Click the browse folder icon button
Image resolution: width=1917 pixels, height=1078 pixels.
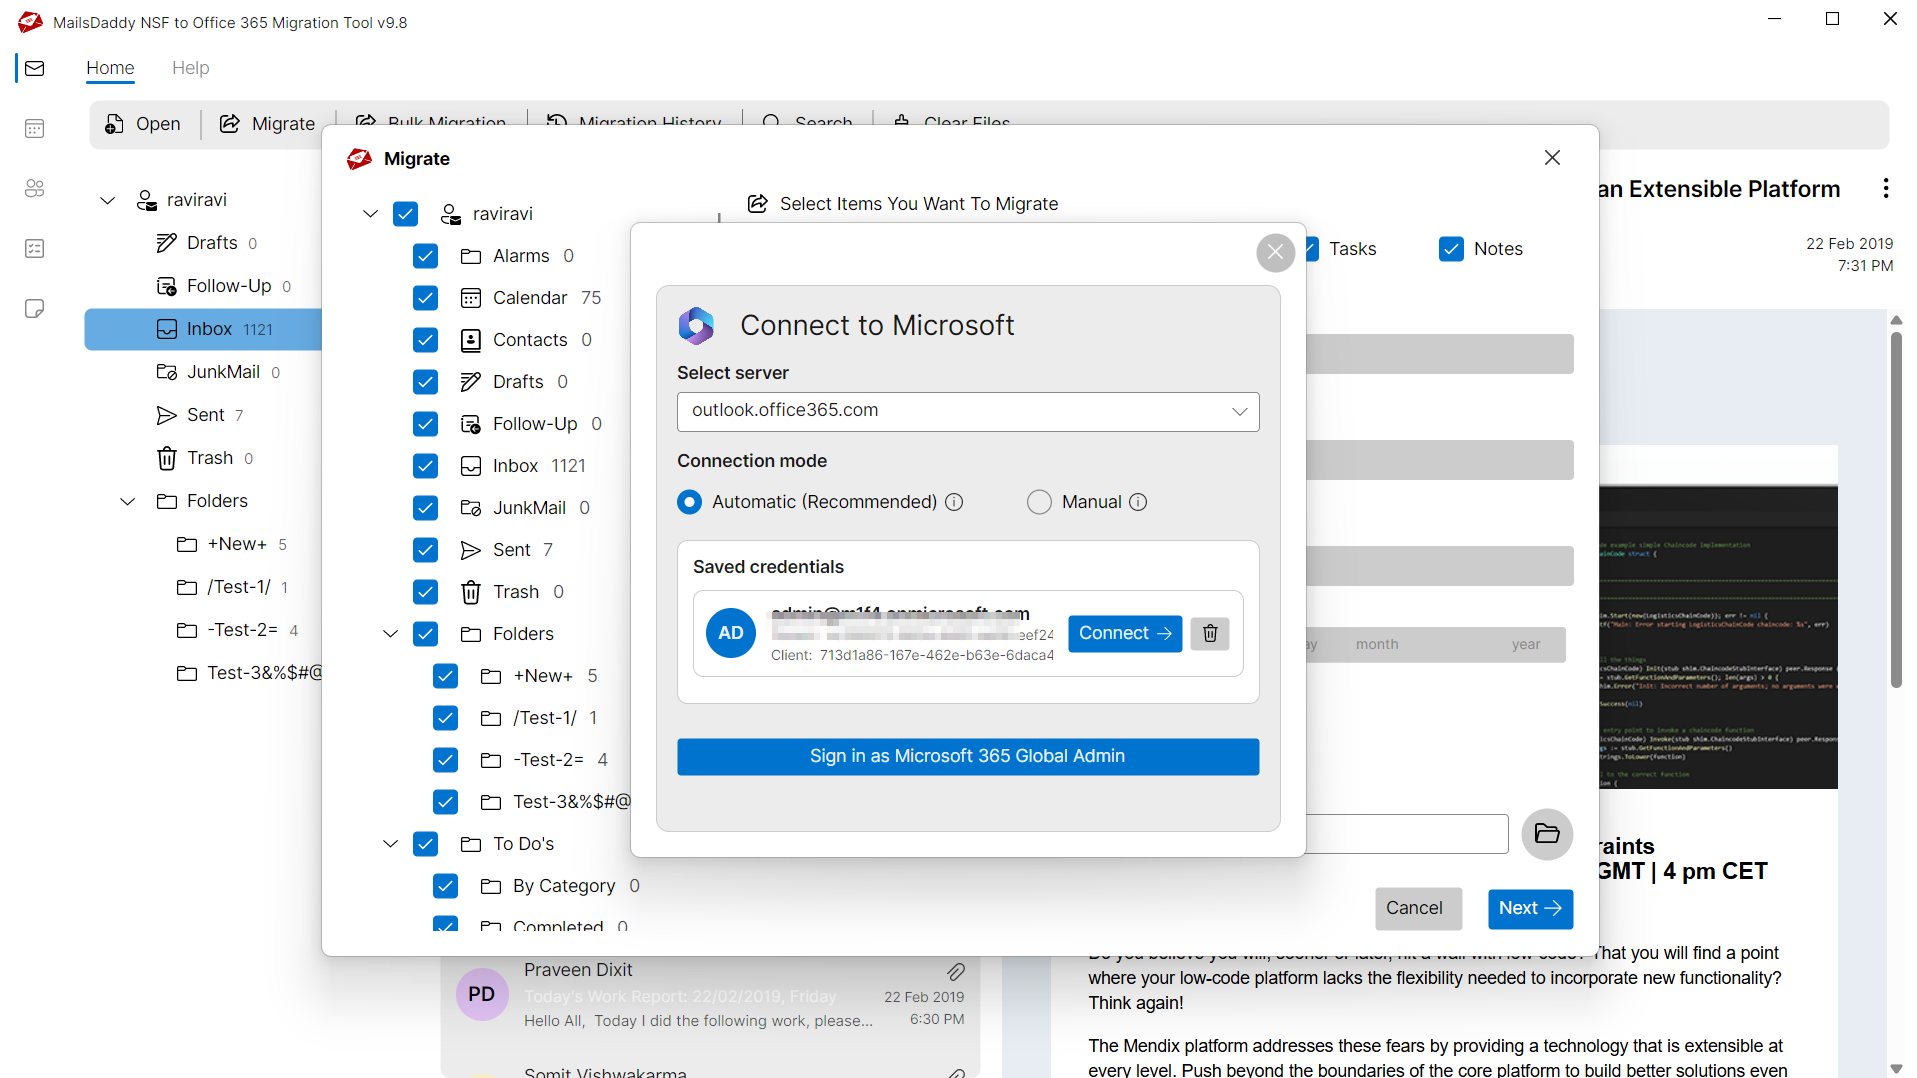click(1547, 834)
